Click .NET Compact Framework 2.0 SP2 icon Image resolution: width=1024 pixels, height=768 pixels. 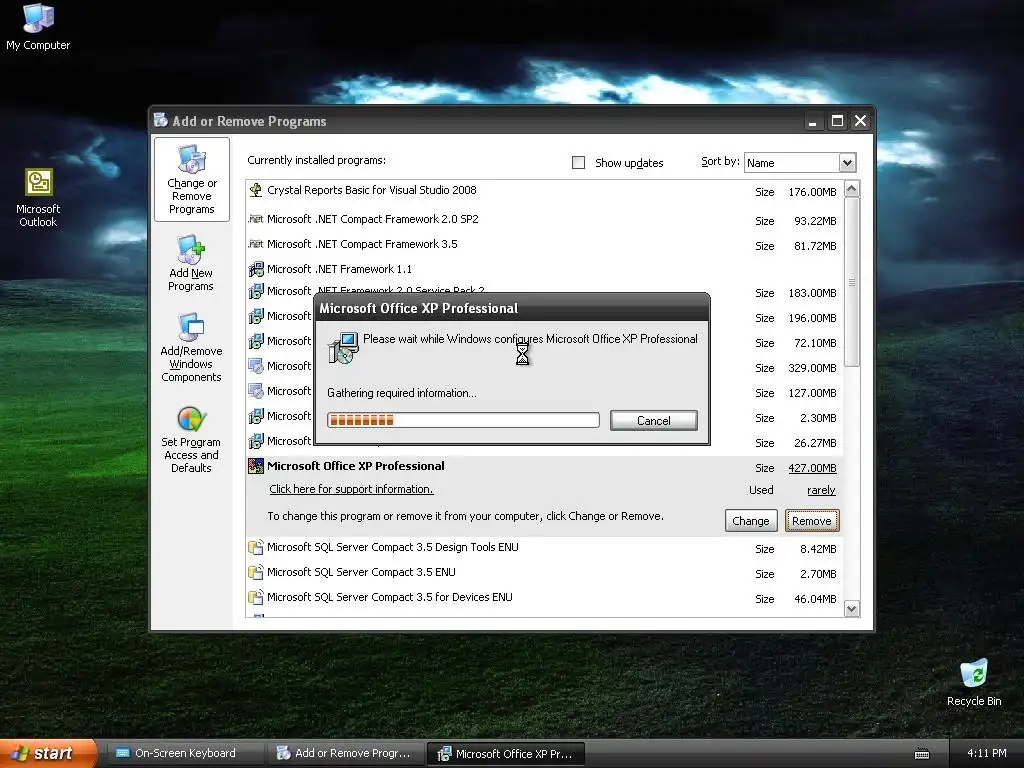tap(255, 219)
